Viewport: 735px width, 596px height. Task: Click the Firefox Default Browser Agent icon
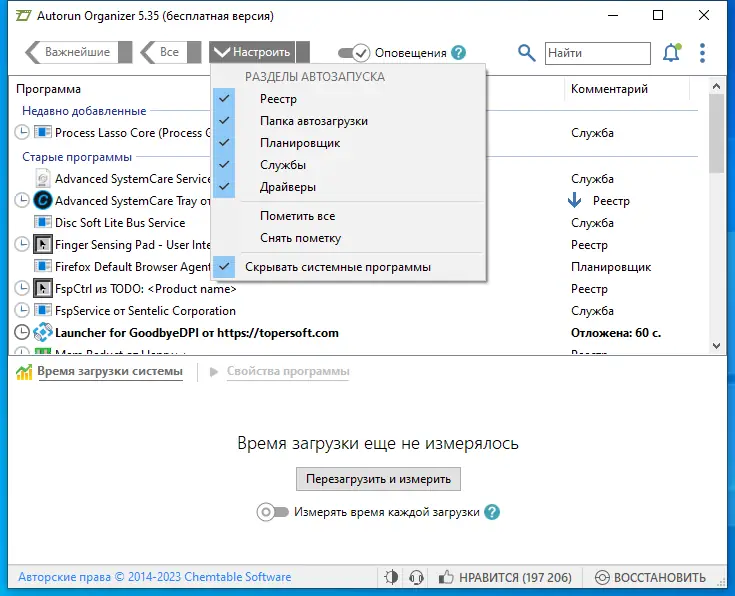point(43,266)
